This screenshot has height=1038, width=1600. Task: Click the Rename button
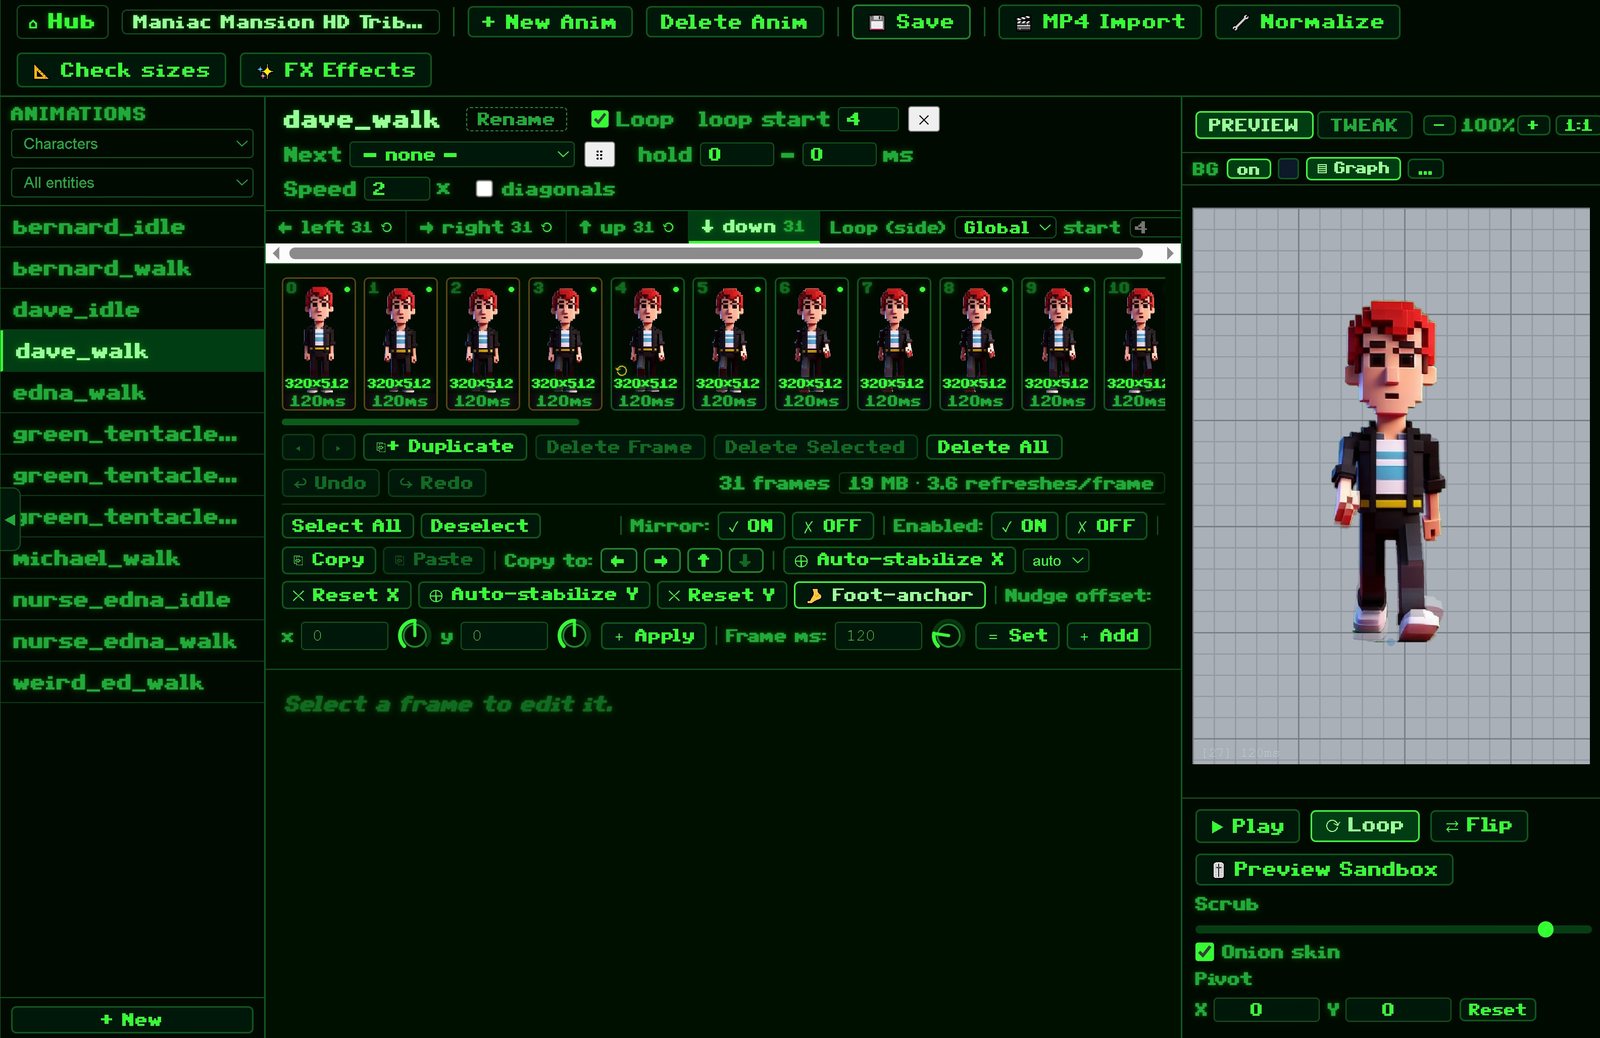coord(516,120)
